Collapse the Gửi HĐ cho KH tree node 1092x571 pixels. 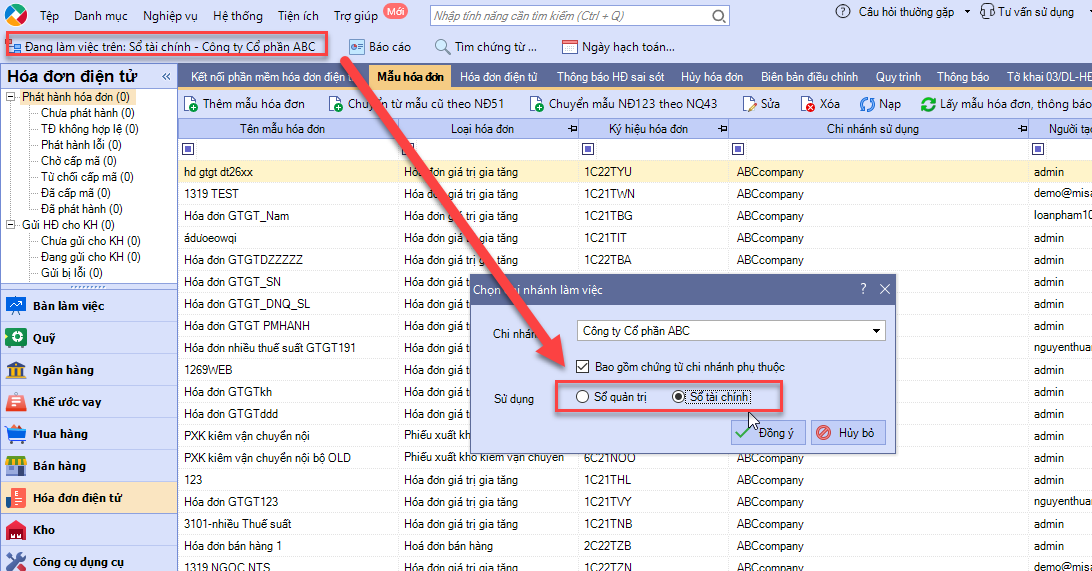(10, 225)
